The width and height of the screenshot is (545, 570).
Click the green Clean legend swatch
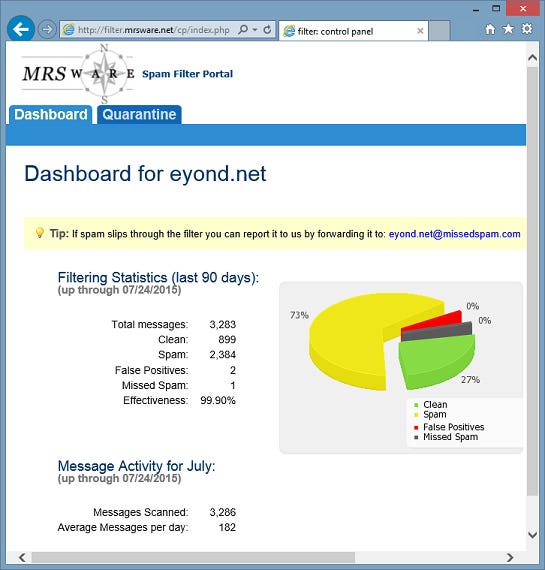click(x=416, y=405)
